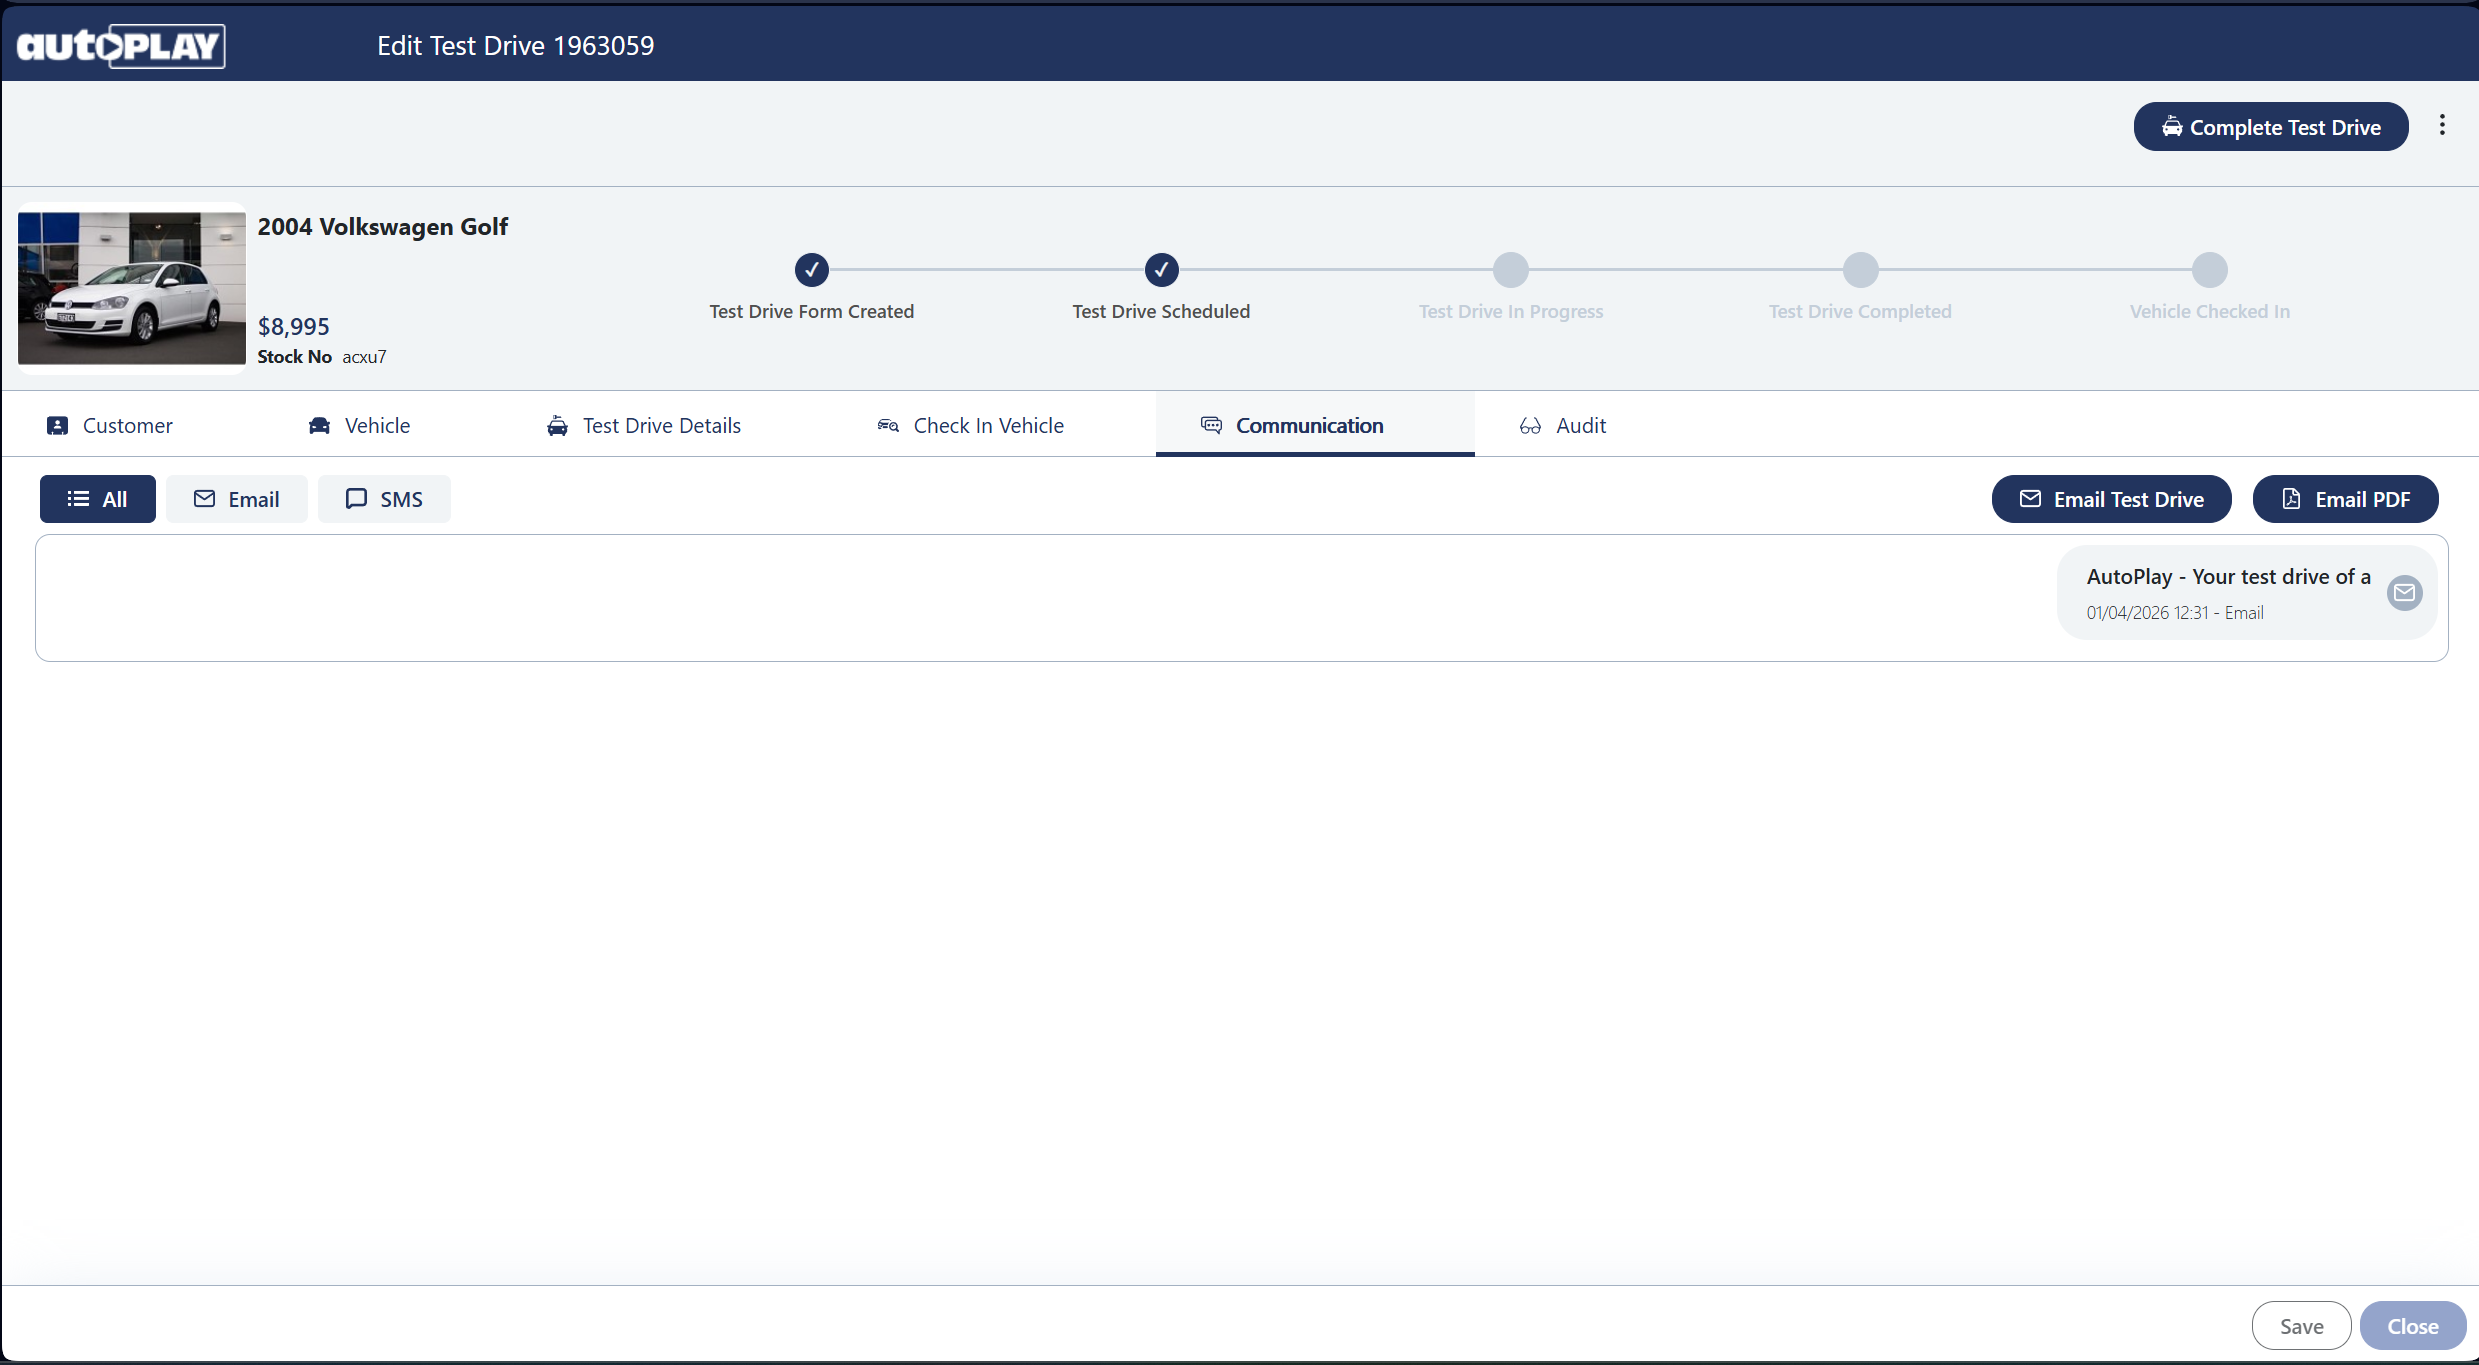Click the Test Drive Scheduled checkmark step
The height and width of the screenshot is (1365, 2479).
pos(1161,269)
